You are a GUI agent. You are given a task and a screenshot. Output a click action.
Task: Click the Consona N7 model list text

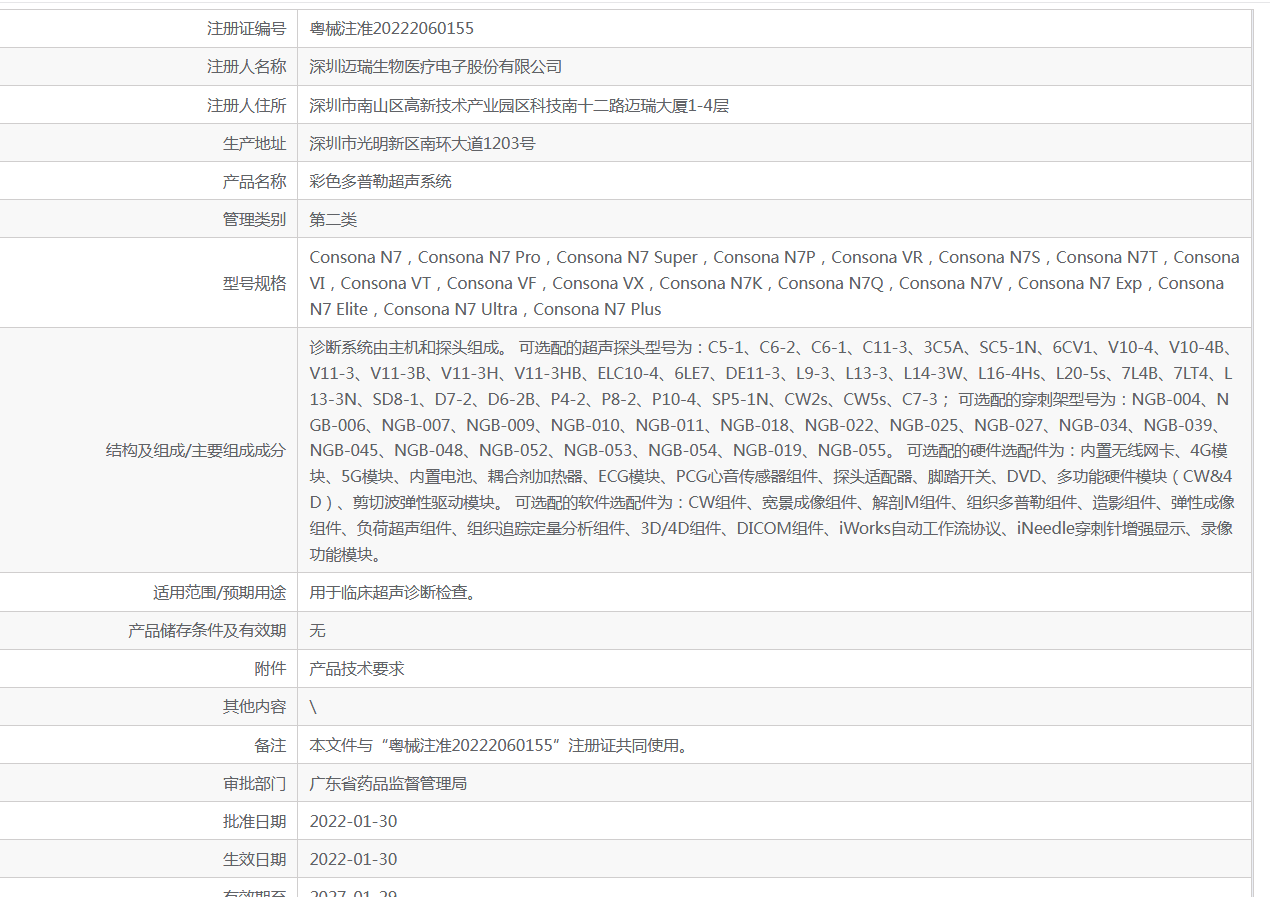(775, 283)
